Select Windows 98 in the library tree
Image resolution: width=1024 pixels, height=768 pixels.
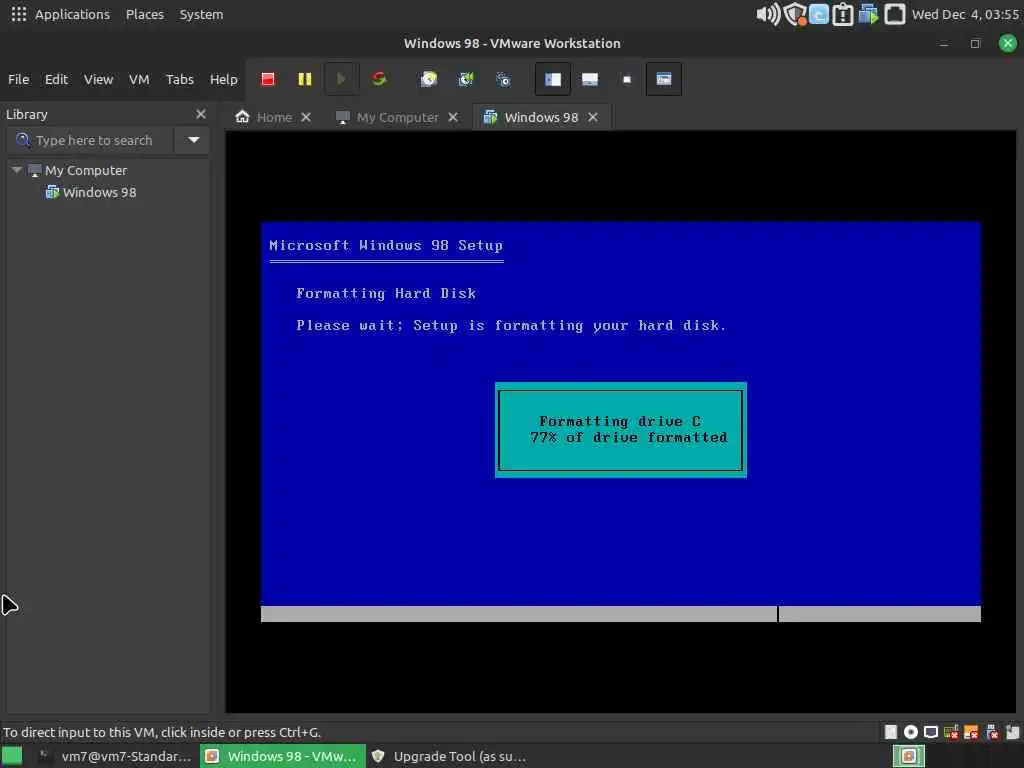[x=99, y=193]
